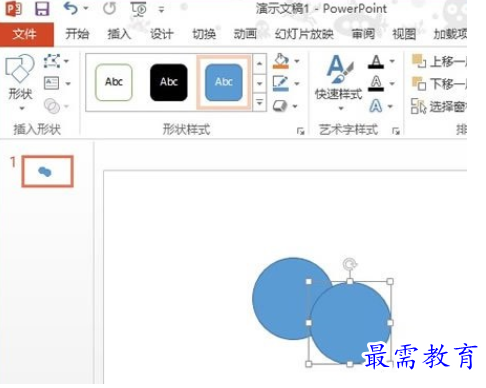This screenshot has height=388, width=486.
Task: Open the 形状样式 dialog launcher
Action: click(301, 131)
